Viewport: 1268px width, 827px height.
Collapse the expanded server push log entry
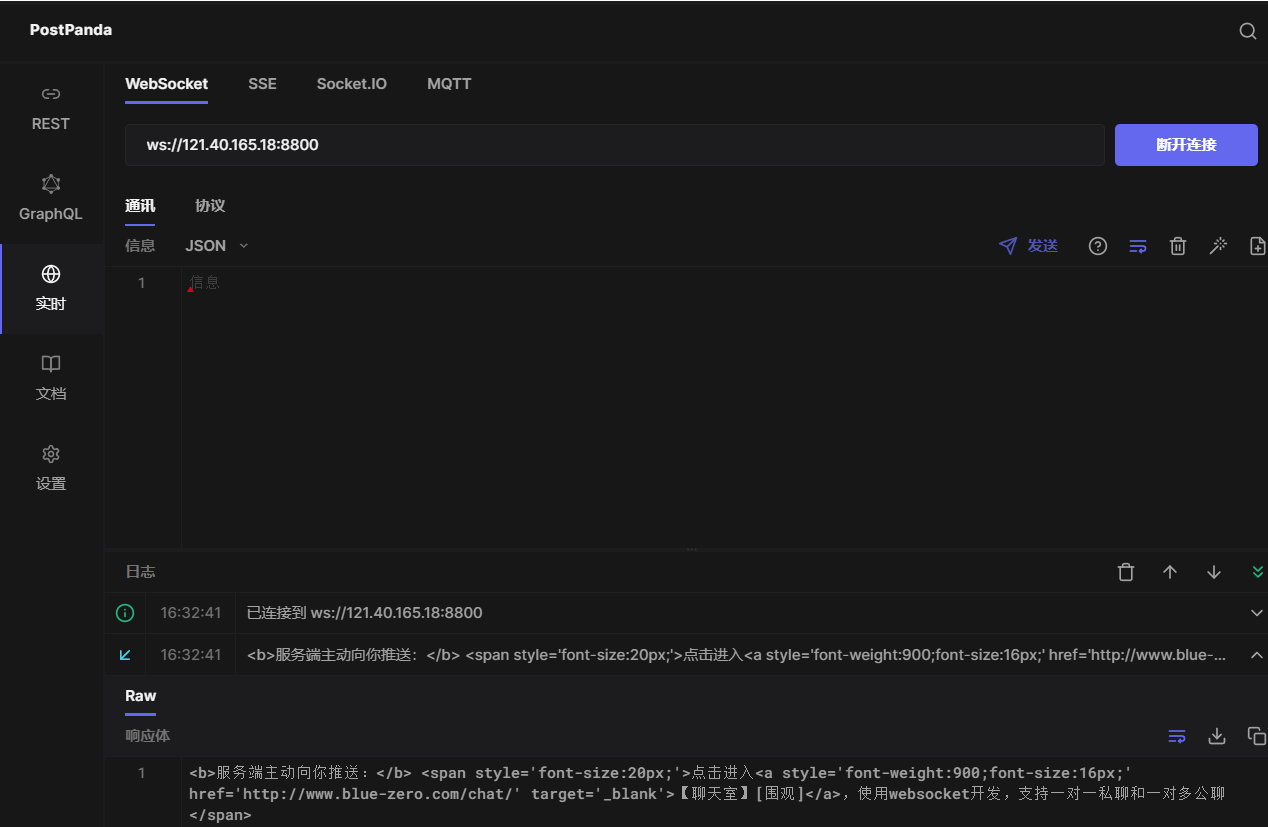[1257, 655]
